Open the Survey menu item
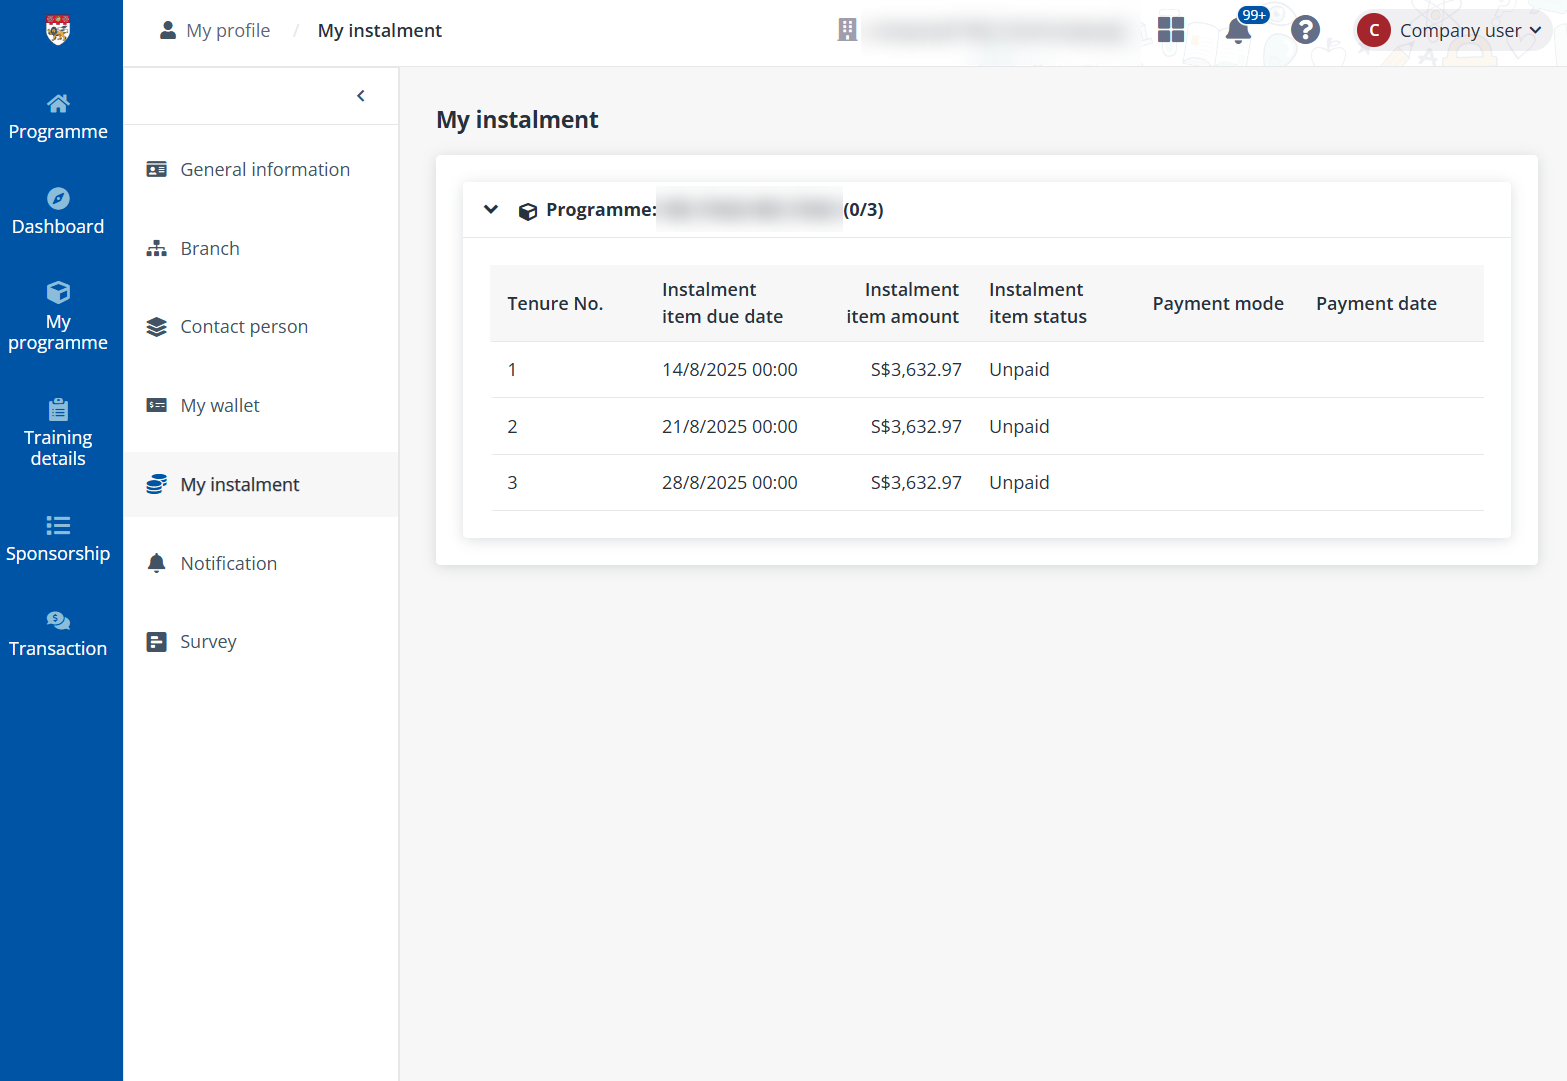Screen dimensions: 1567x1081 (x=208, y=642)
